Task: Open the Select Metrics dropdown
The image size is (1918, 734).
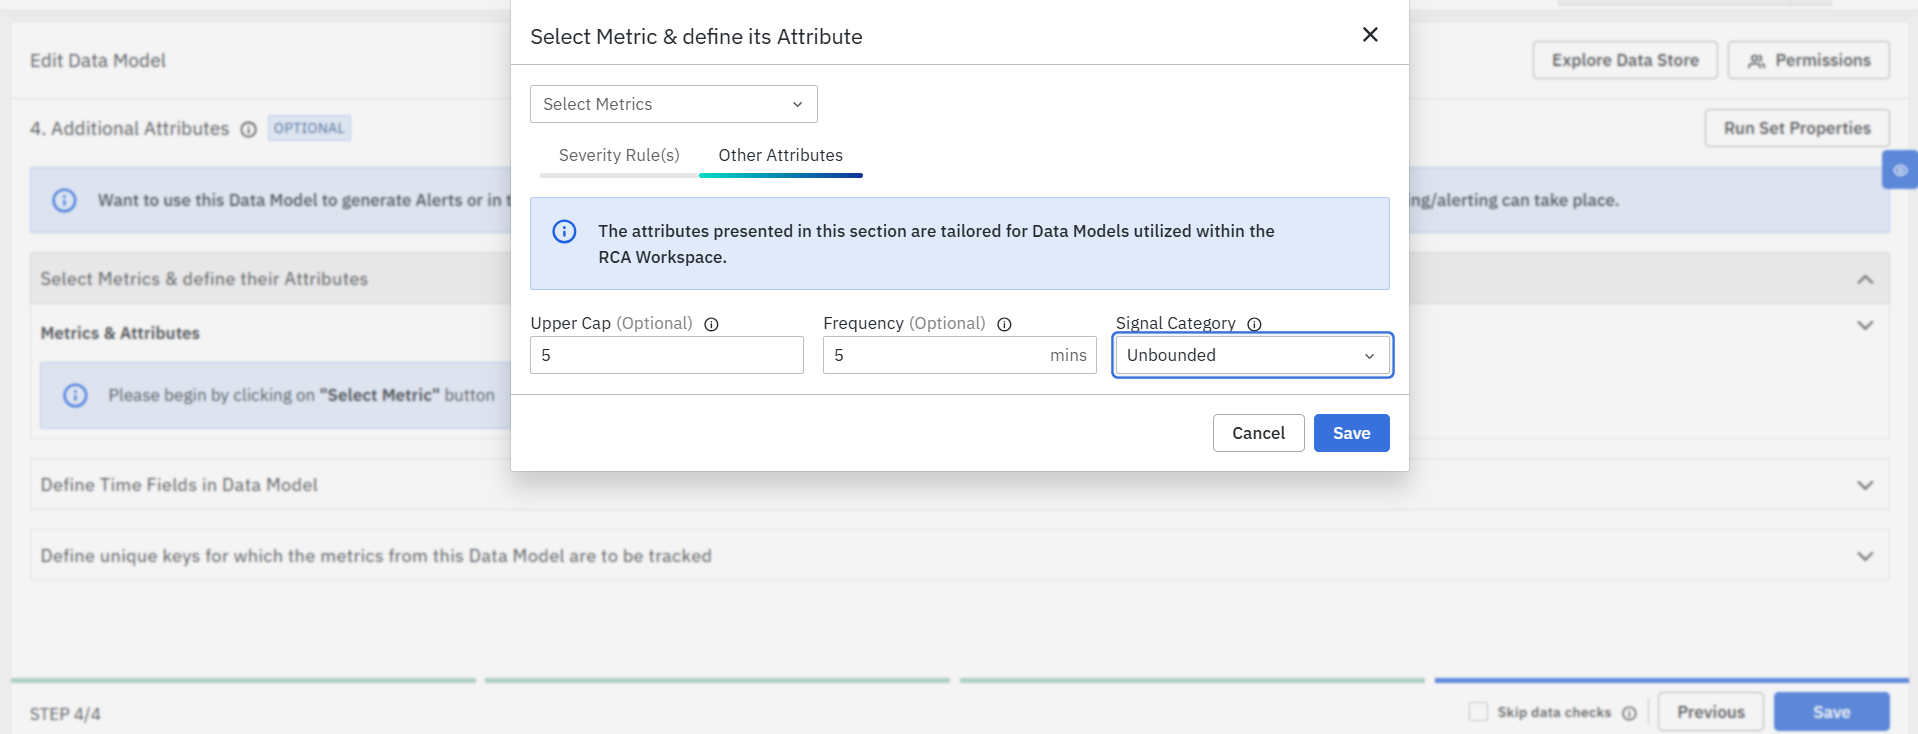Action: [x=673, y=104]
